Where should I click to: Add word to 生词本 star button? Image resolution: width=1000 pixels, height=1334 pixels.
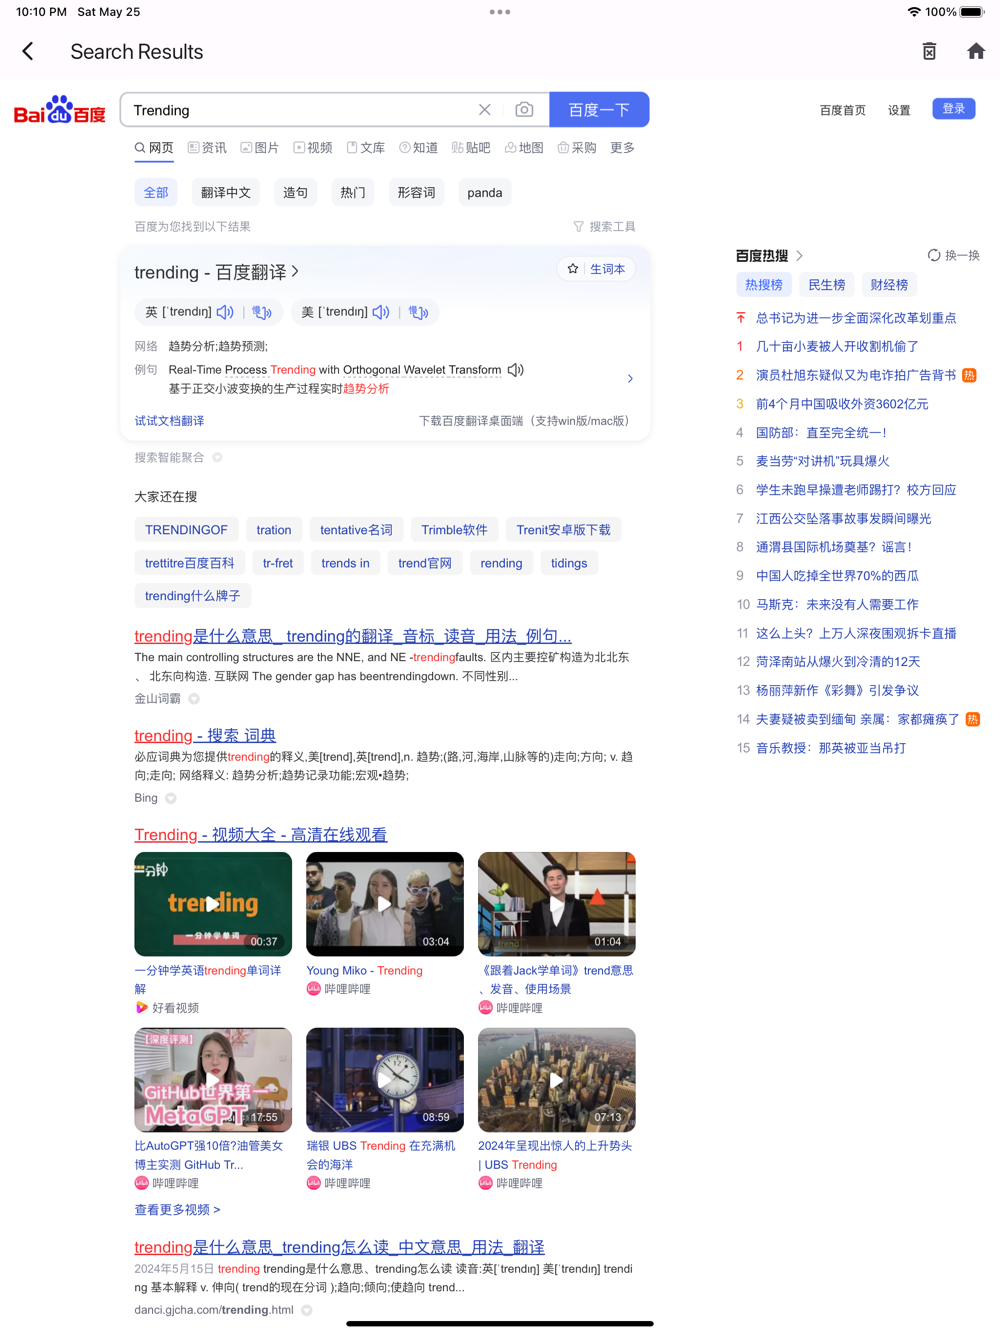596,269
